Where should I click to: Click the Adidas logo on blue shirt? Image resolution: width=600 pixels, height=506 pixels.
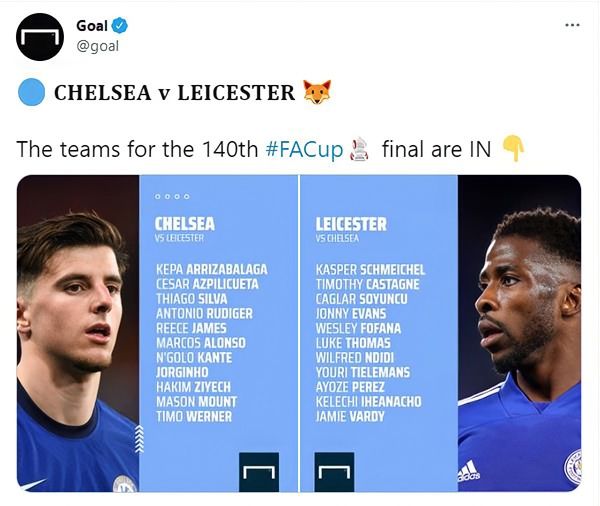(468, 471)
